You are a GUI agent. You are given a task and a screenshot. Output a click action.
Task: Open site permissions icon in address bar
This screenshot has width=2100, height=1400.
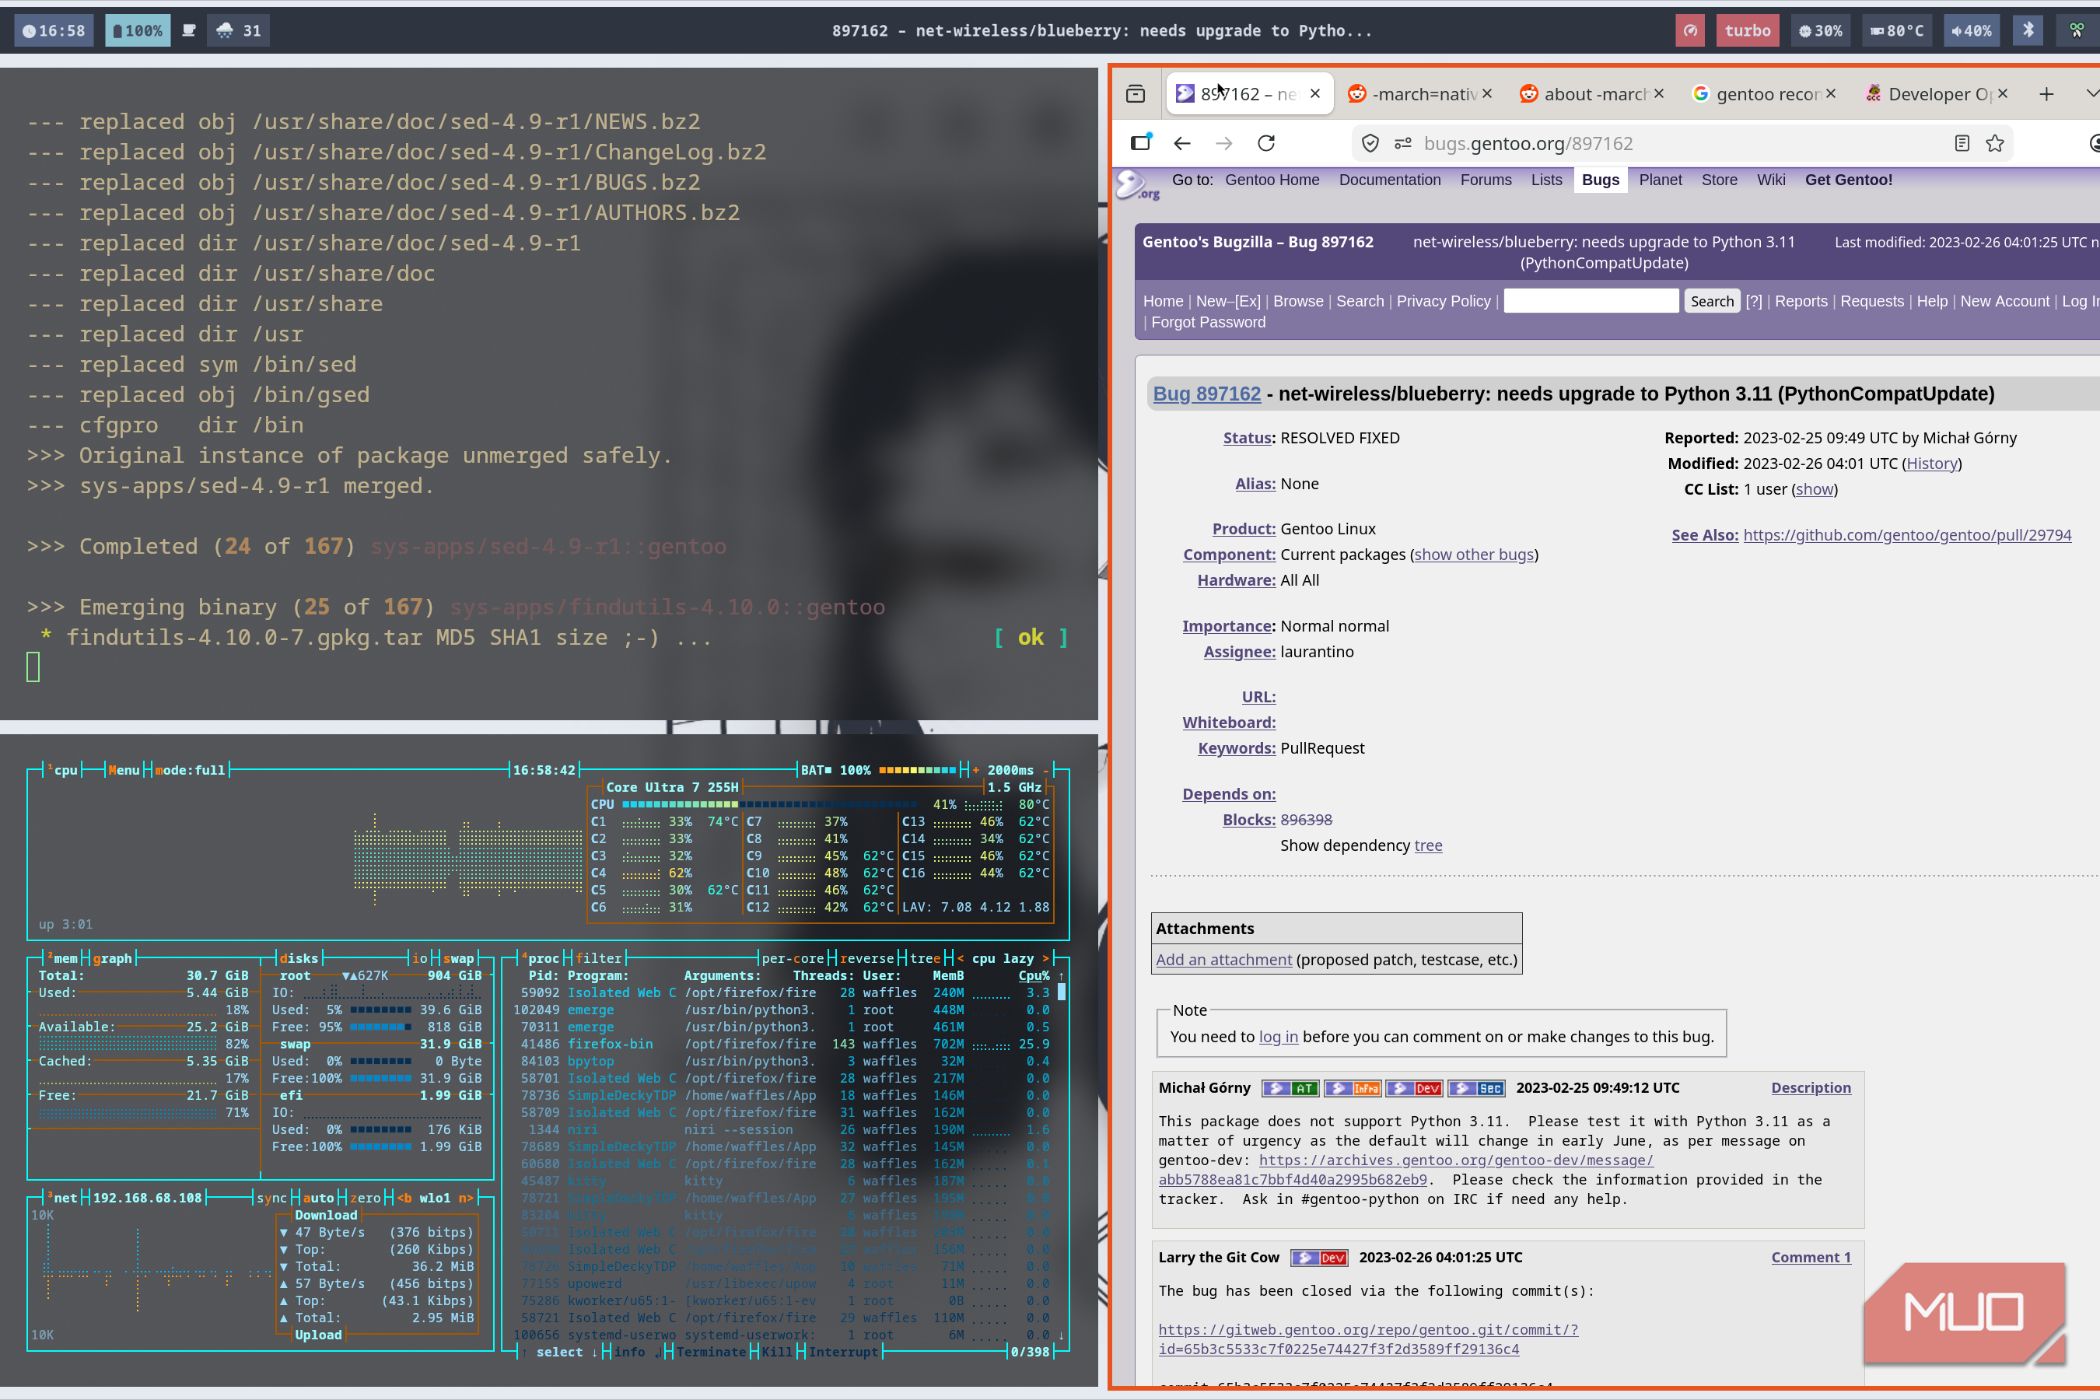pos(1403,144)
